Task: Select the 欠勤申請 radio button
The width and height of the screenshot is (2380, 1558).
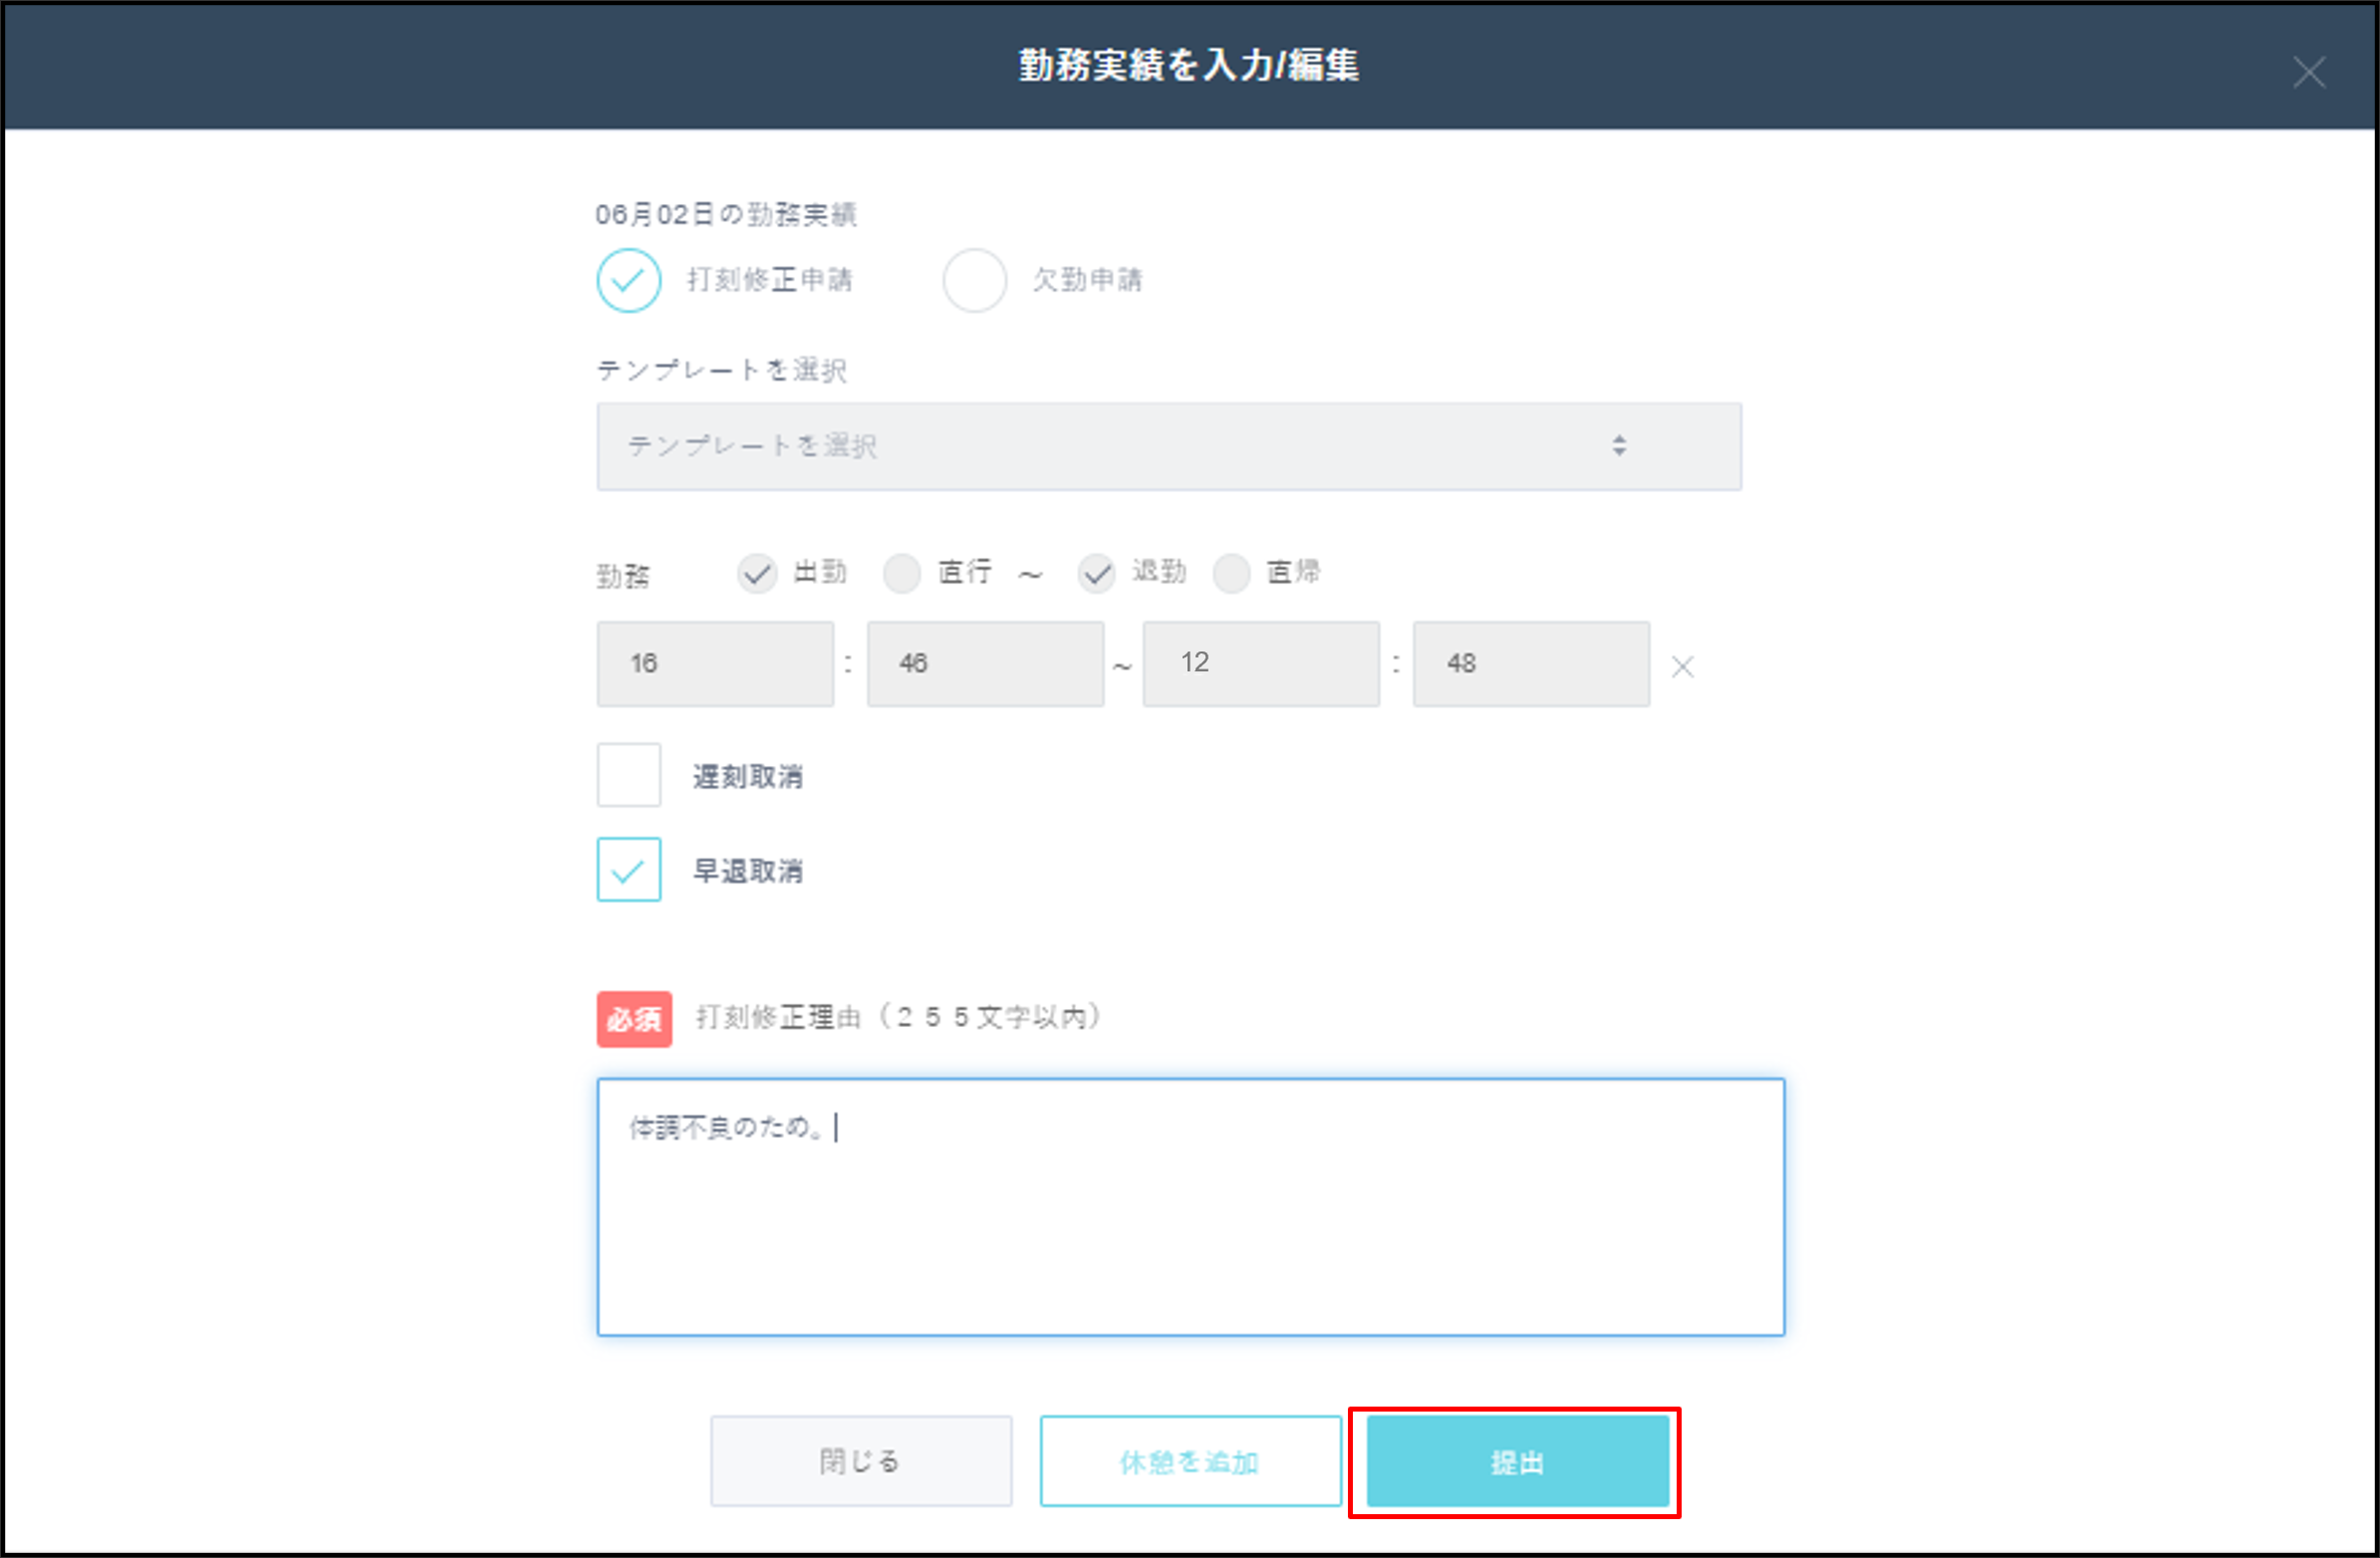Action: tap(975, 281)
